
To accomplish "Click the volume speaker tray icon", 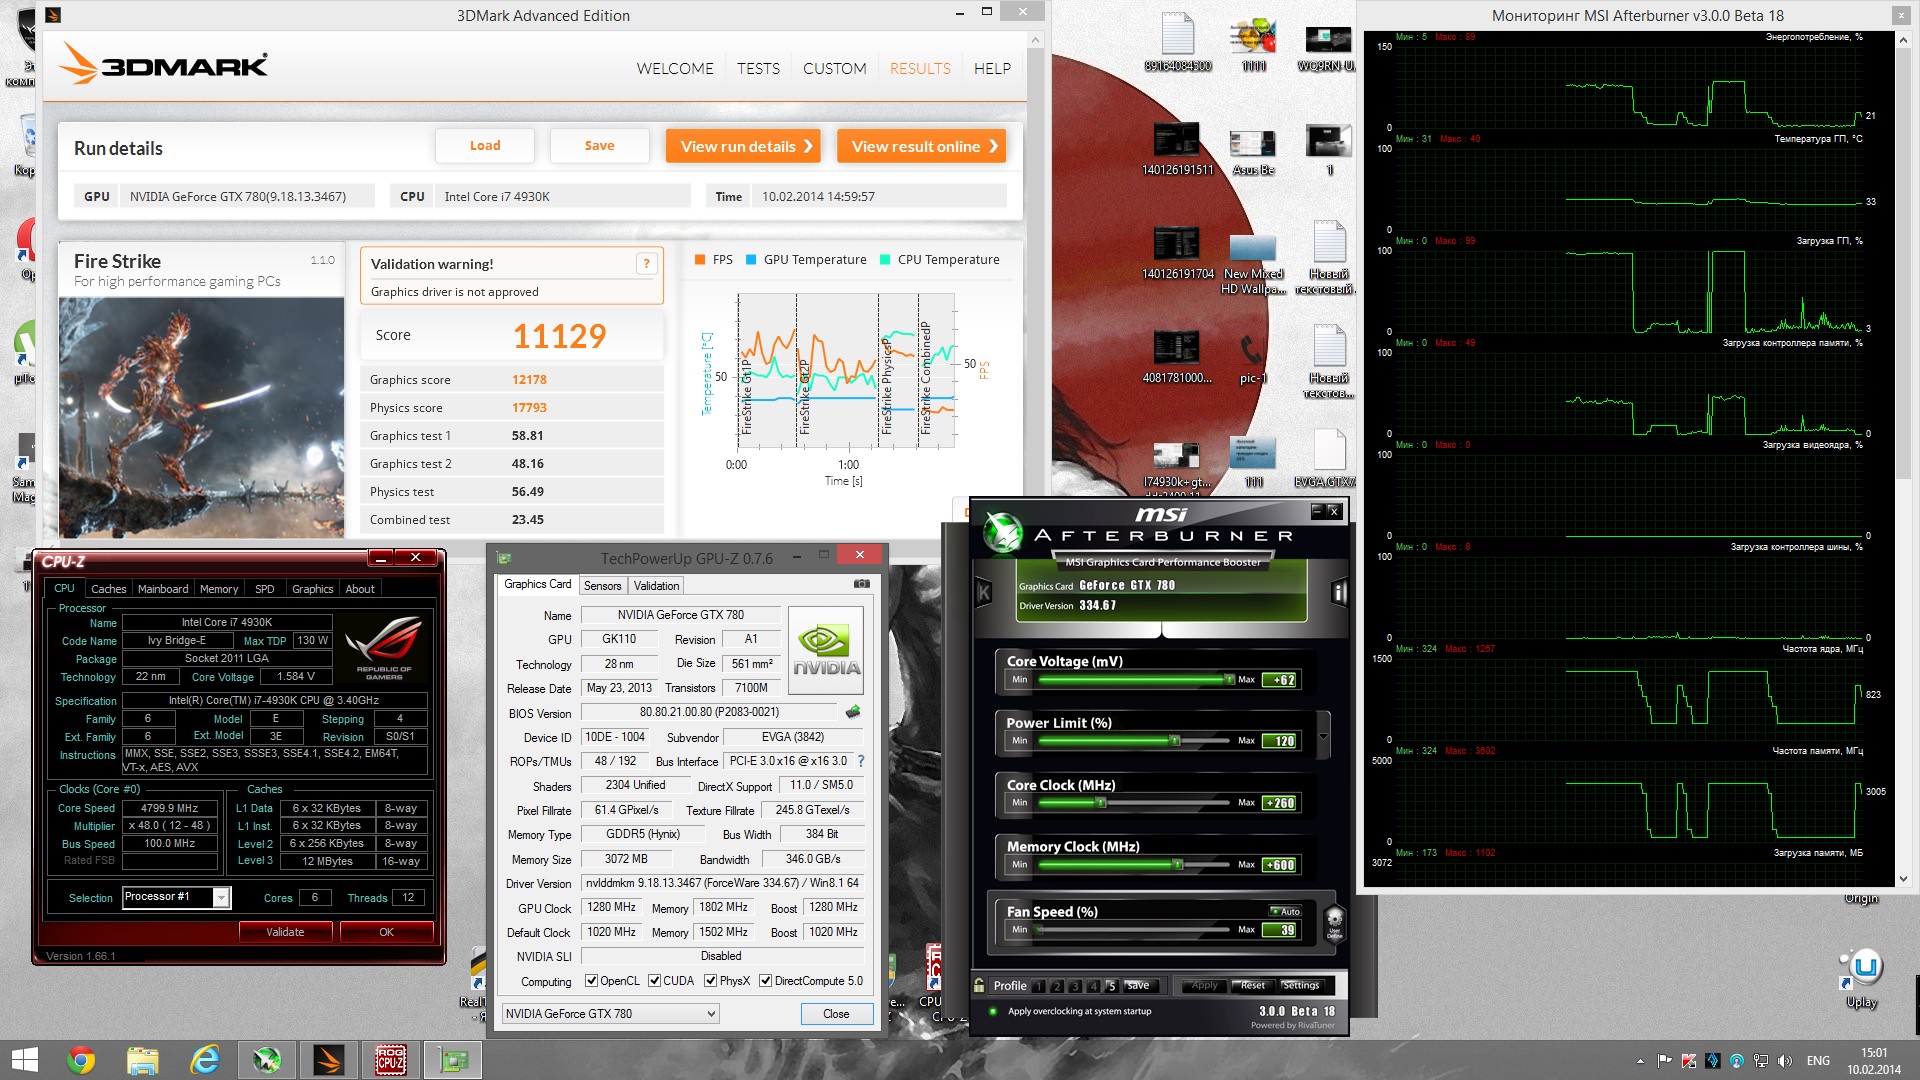I will pyautogui.click(x=1785, y=1061).
